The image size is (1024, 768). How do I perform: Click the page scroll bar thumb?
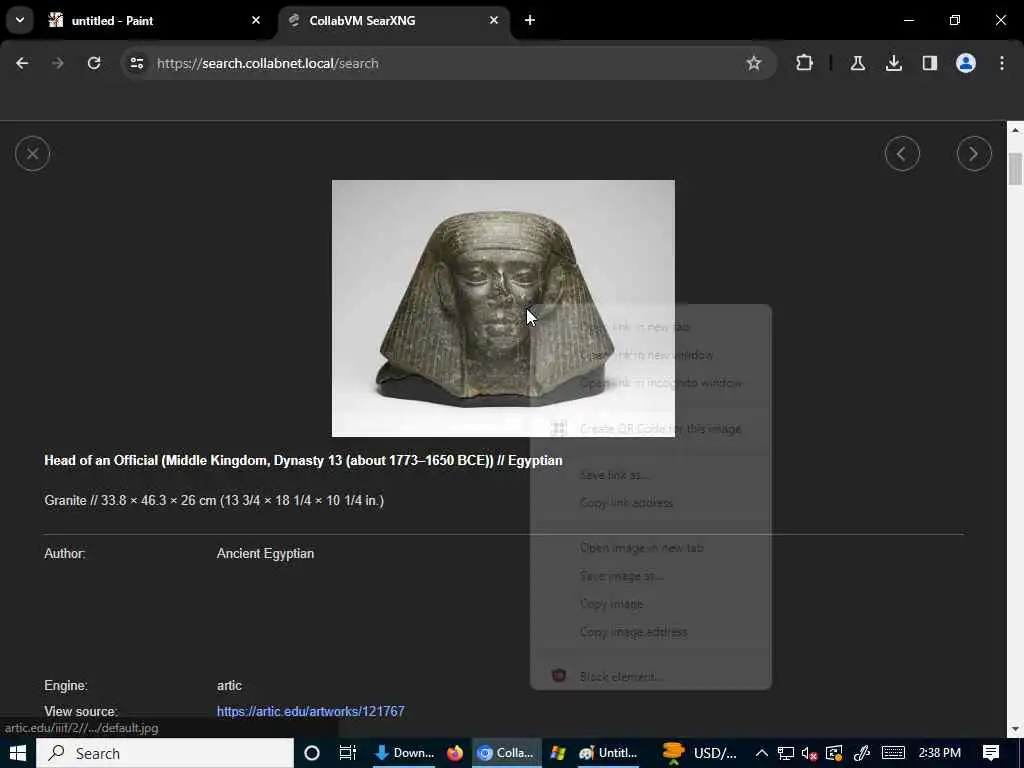pos(1015,169)
